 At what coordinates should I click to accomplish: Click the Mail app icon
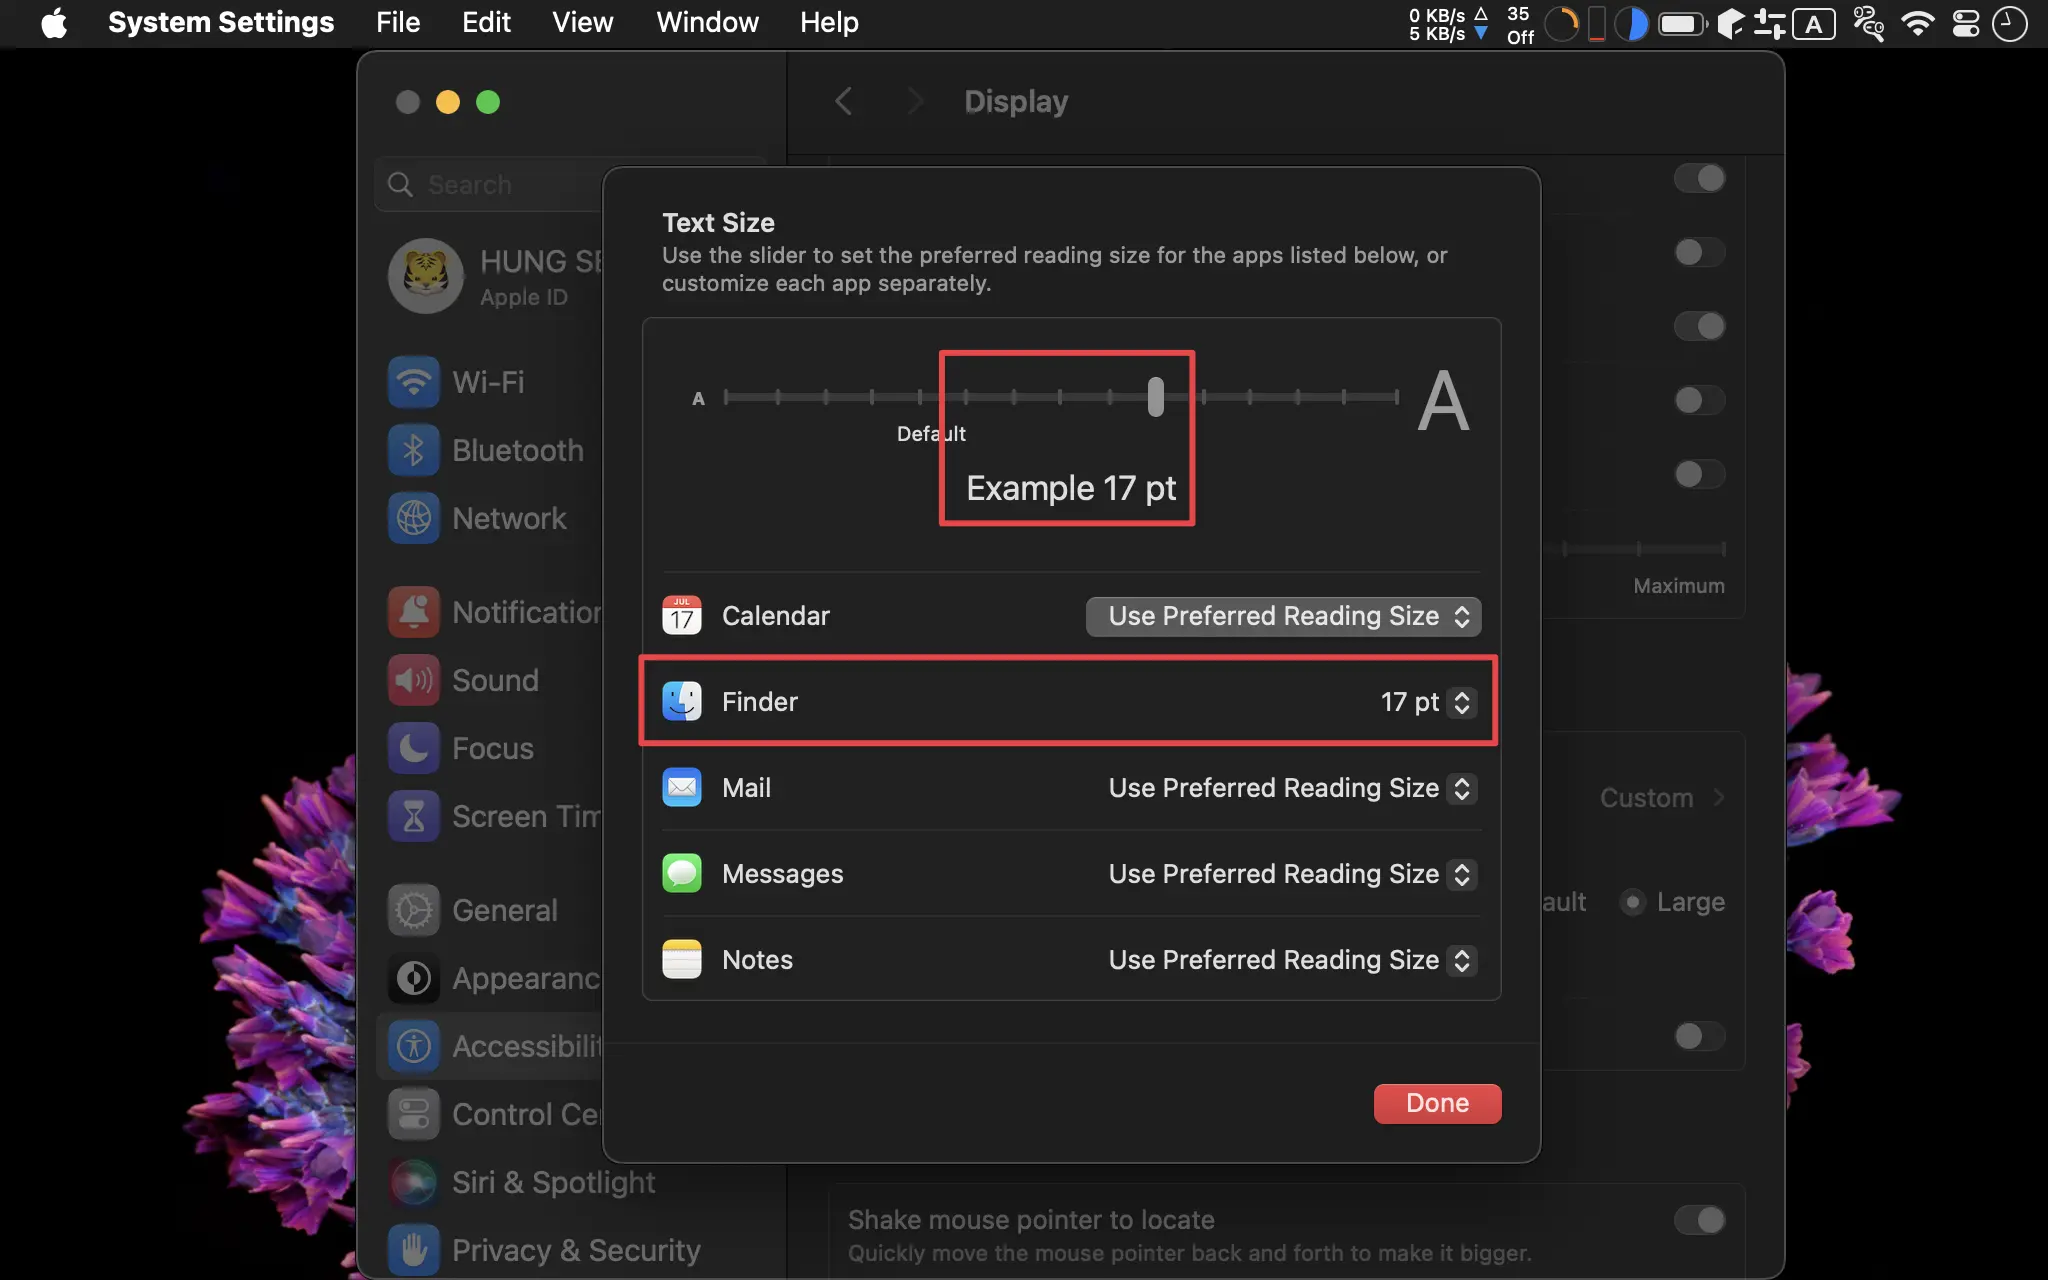[682, 787]
